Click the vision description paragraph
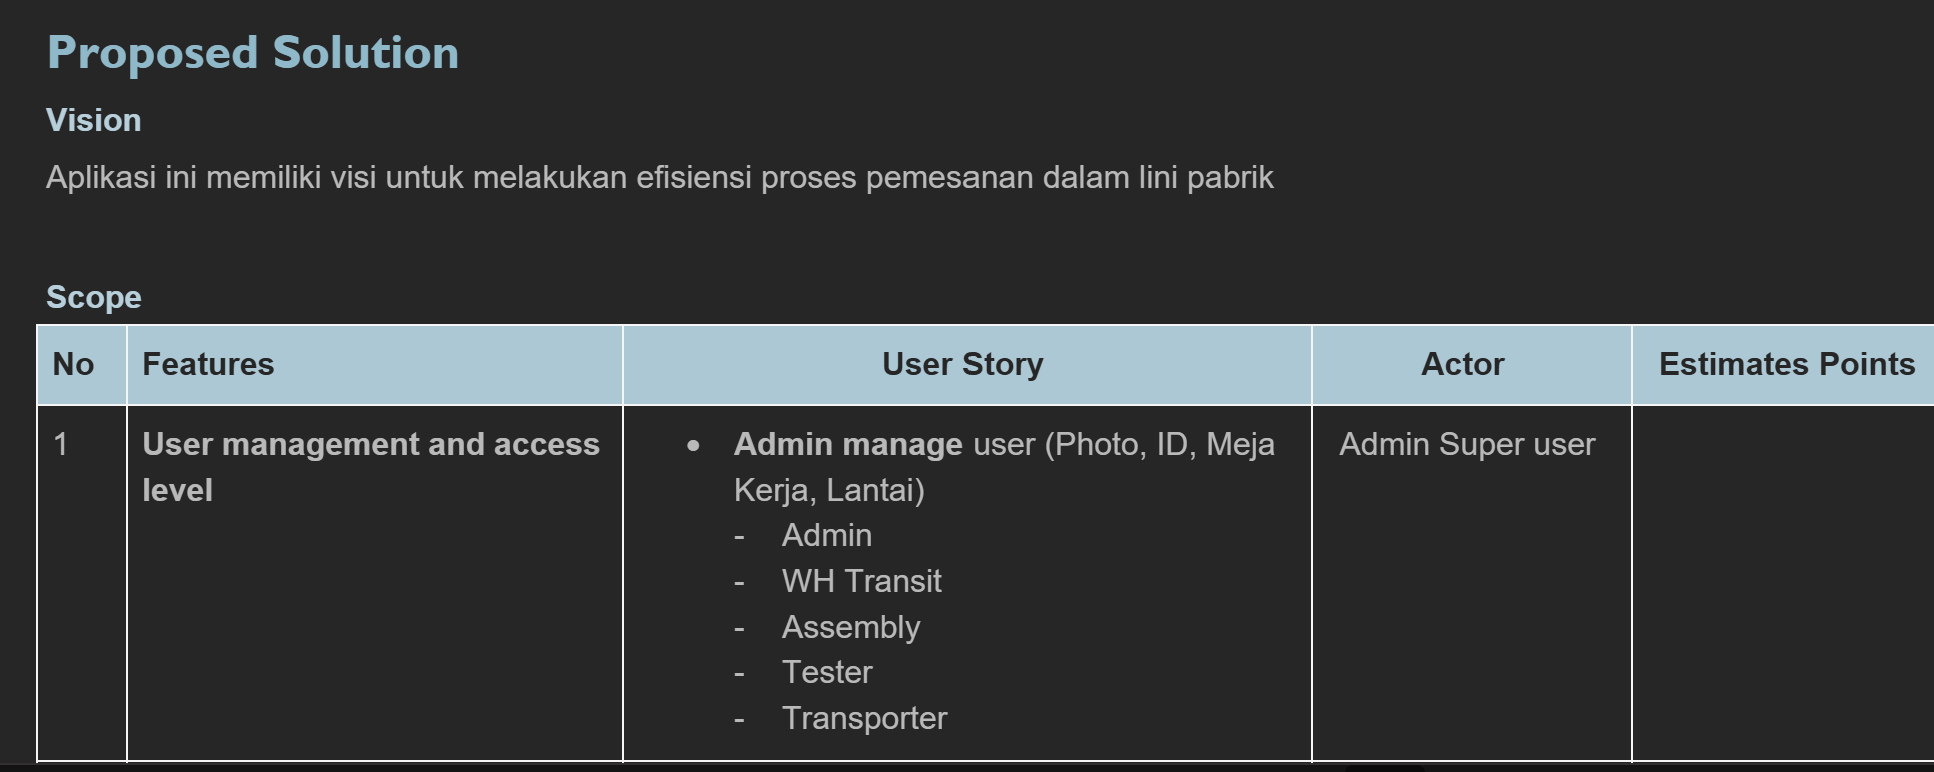 click(x=660, y=178)
